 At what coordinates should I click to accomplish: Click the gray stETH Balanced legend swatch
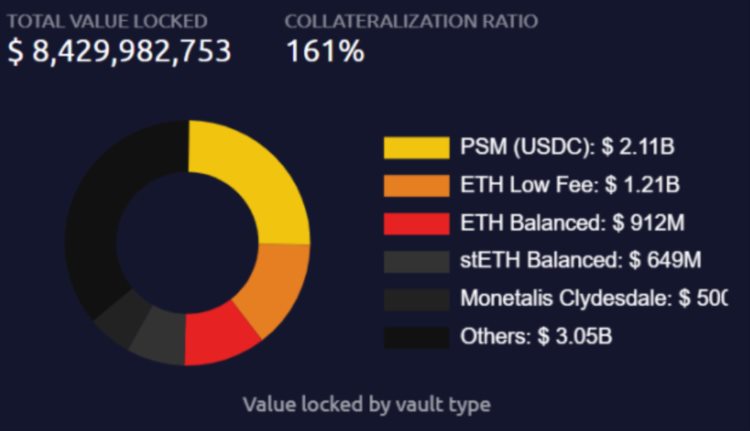(416, 261)
